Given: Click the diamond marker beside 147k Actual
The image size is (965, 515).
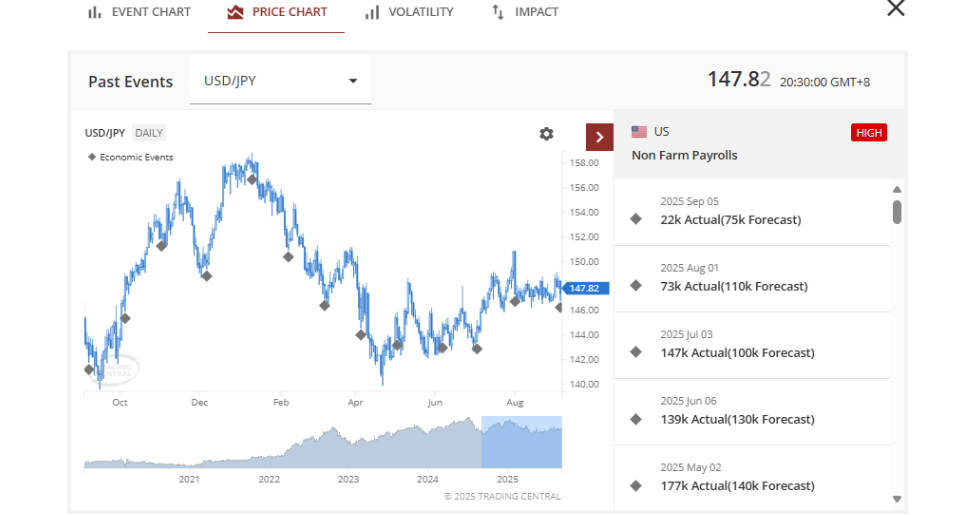Looking at the screenshot, I should (636, 352).
